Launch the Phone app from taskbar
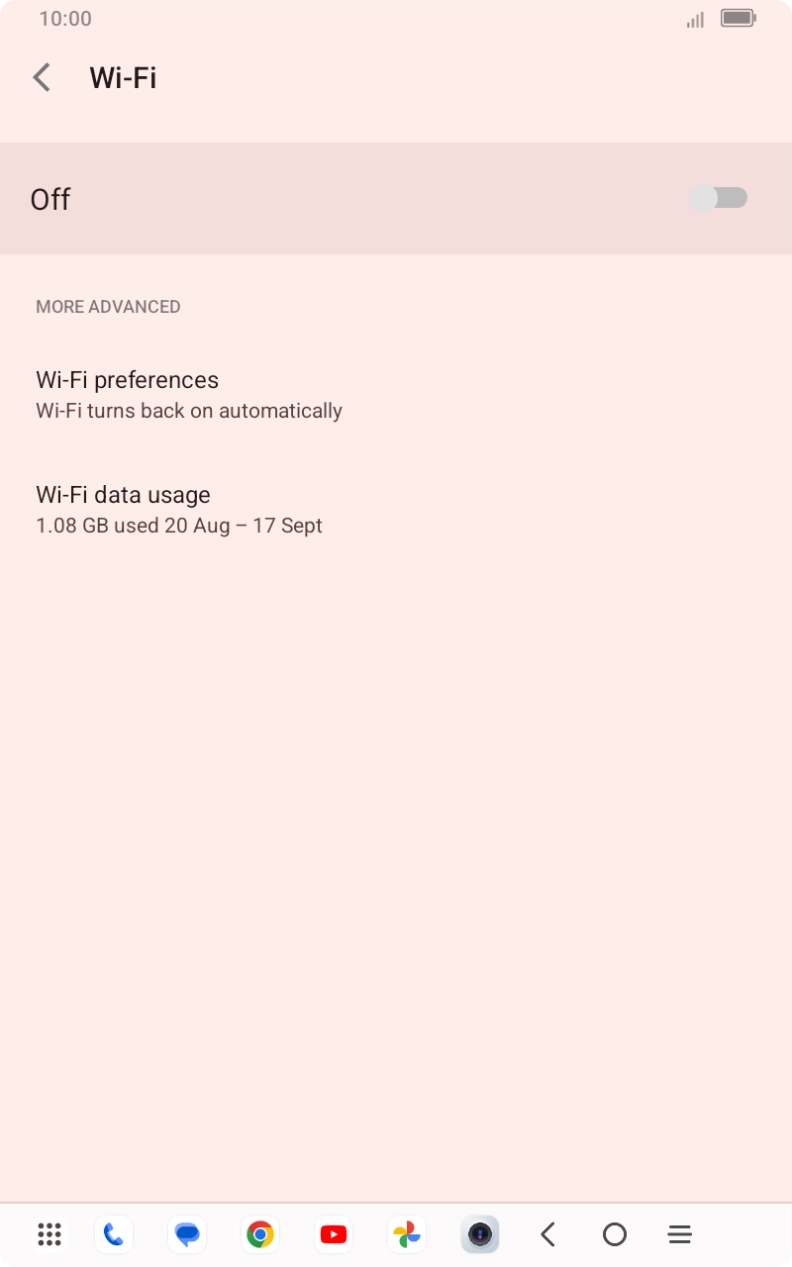This screenshot has width=792, height=1267. (114, 1235)
